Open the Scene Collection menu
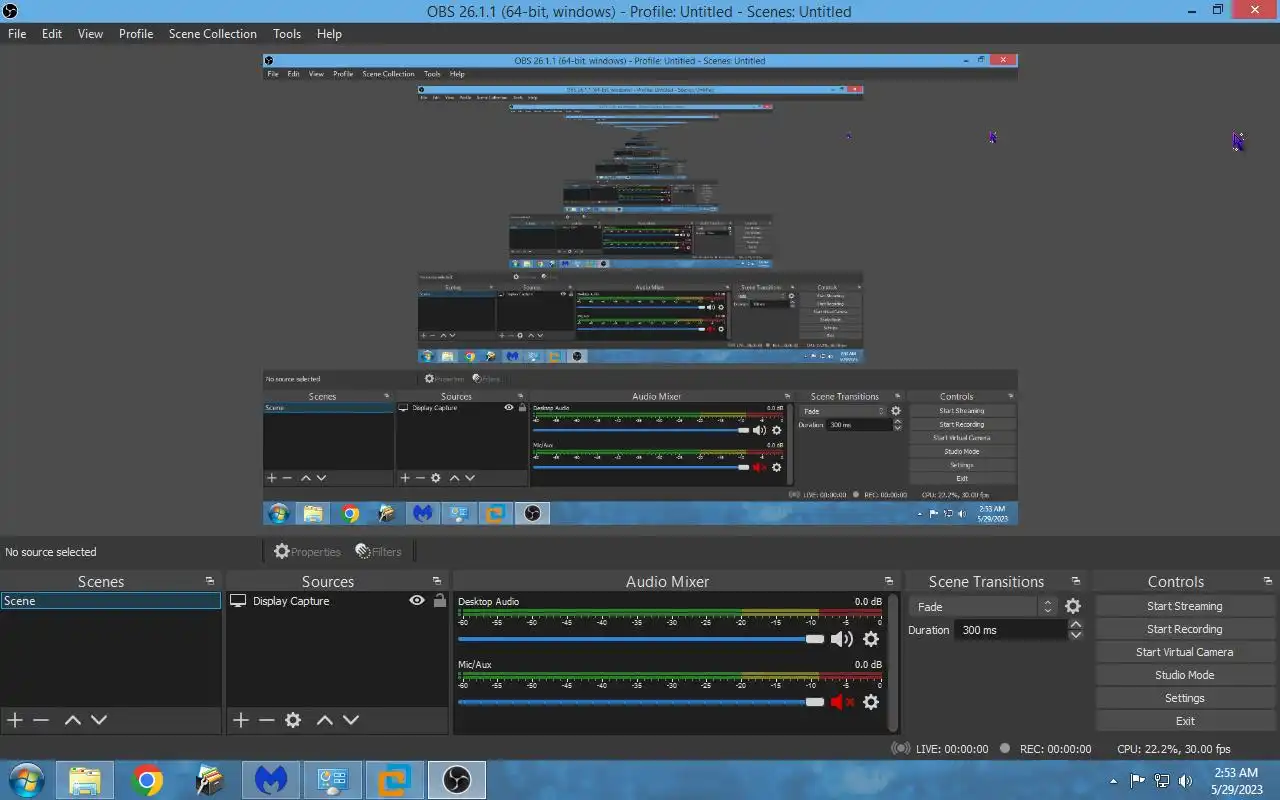Image resolution: width=1280 pixels, height=800 pixels. [212, 33]
